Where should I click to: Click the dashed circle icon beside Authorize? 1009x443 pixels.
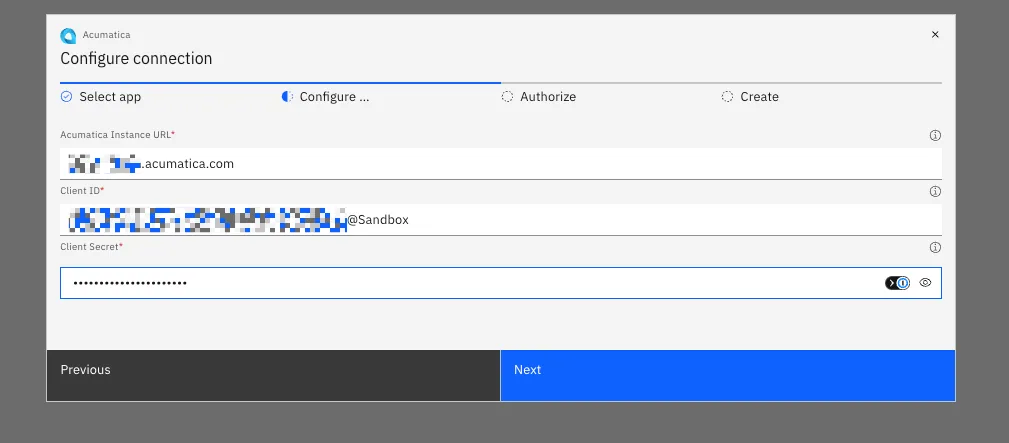[507, 97]
